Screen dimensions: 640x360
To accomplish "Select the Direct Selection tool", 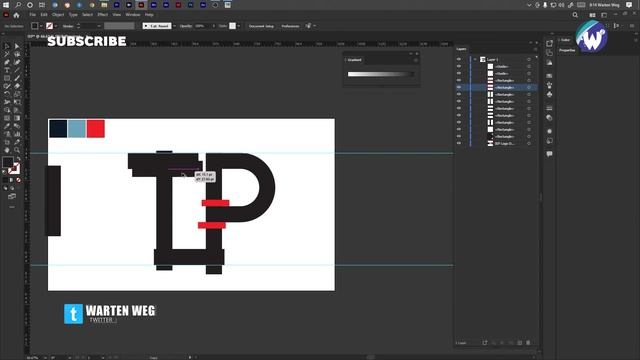I will (x=17, y=46).
